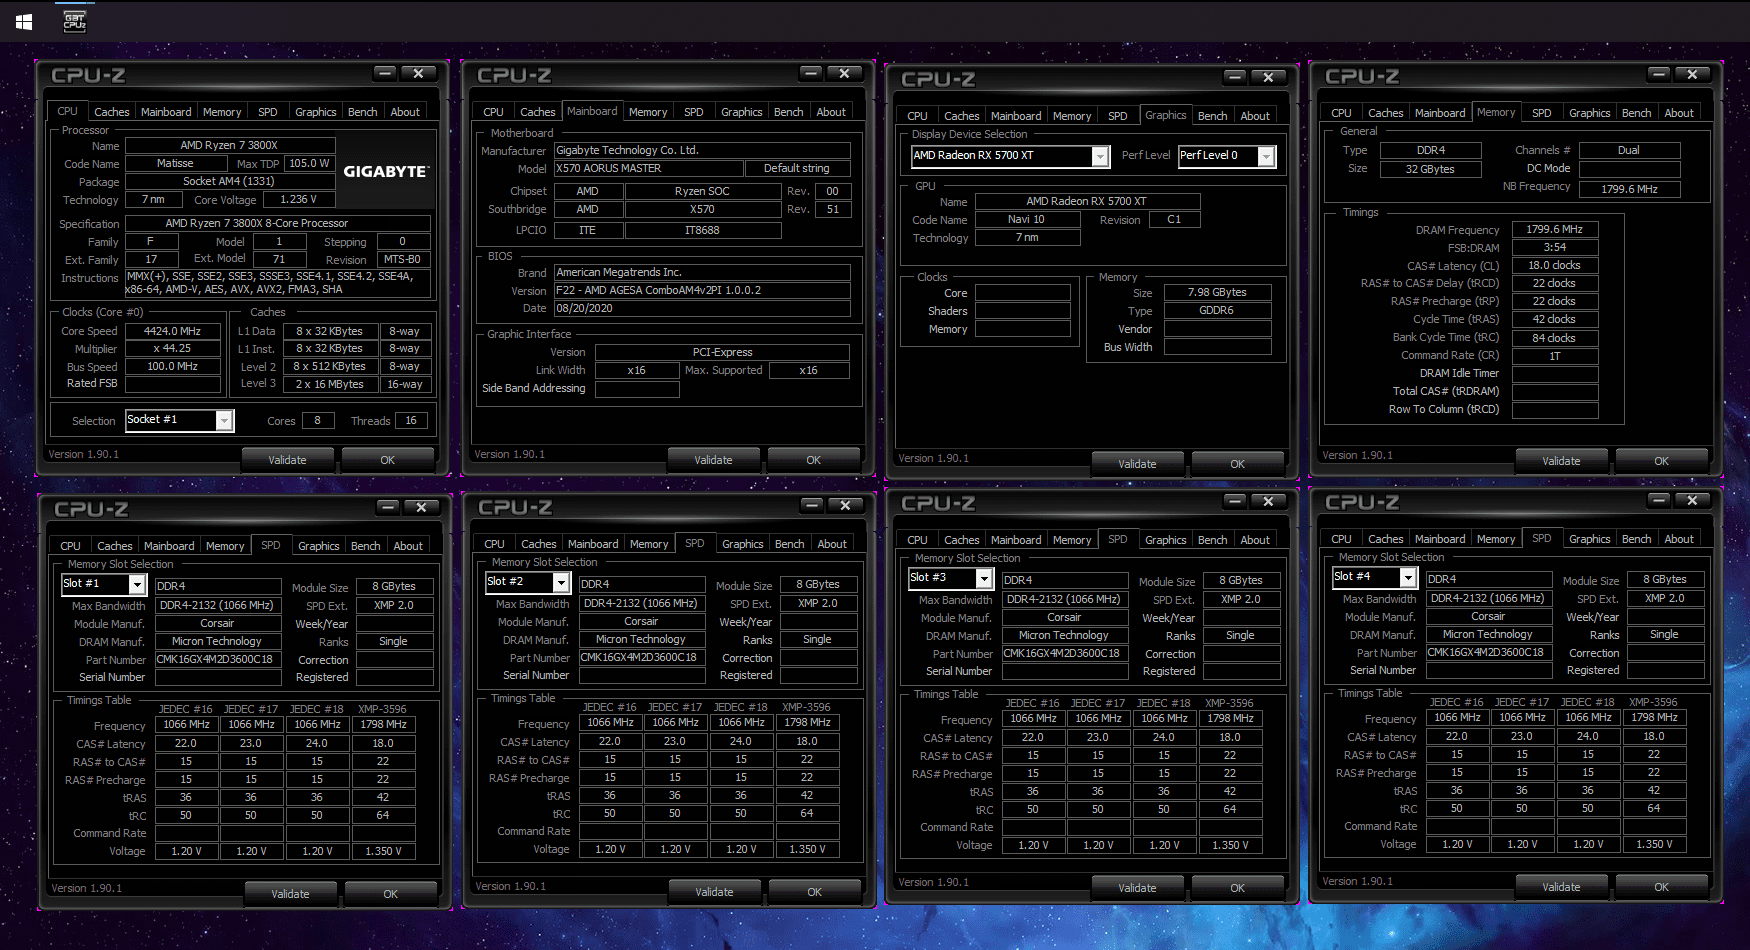Click the Package value Socket AM4 (1331)
This screenshot has width=1750, height=950.
pos(229,182)
